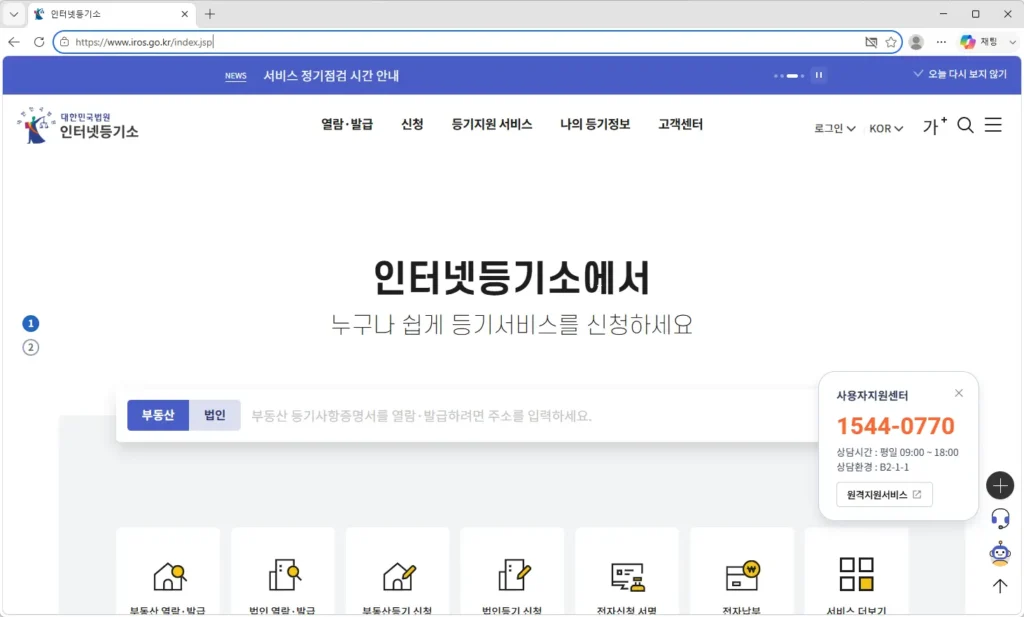Click the NEWS label link
Screen dimensions: 1024x617
pos(236,76)
